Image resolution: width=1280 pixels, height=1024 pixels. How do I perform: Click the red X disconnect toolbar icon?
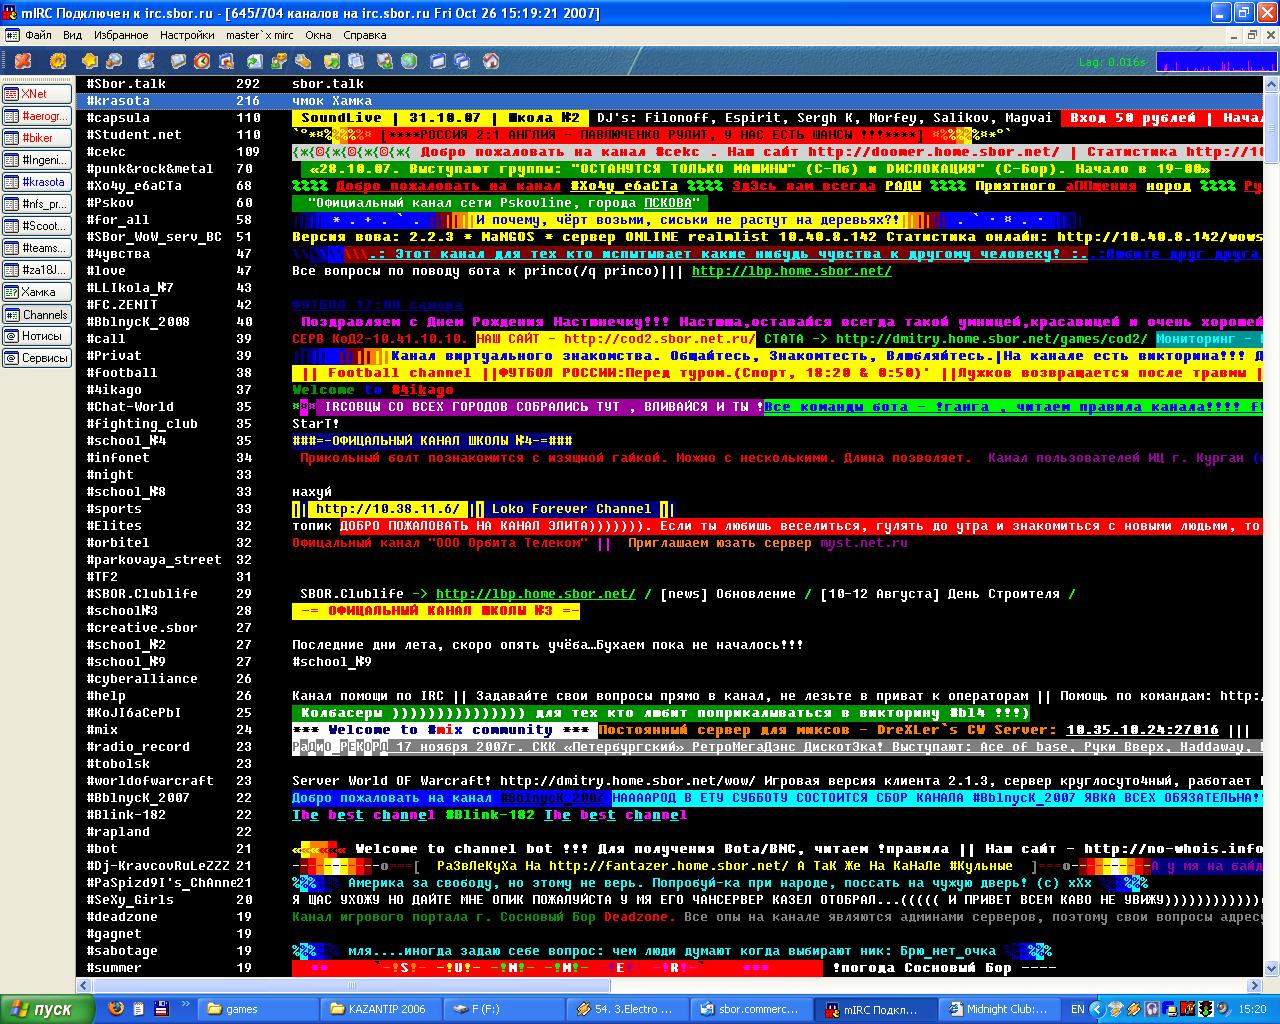coord(23,61)
